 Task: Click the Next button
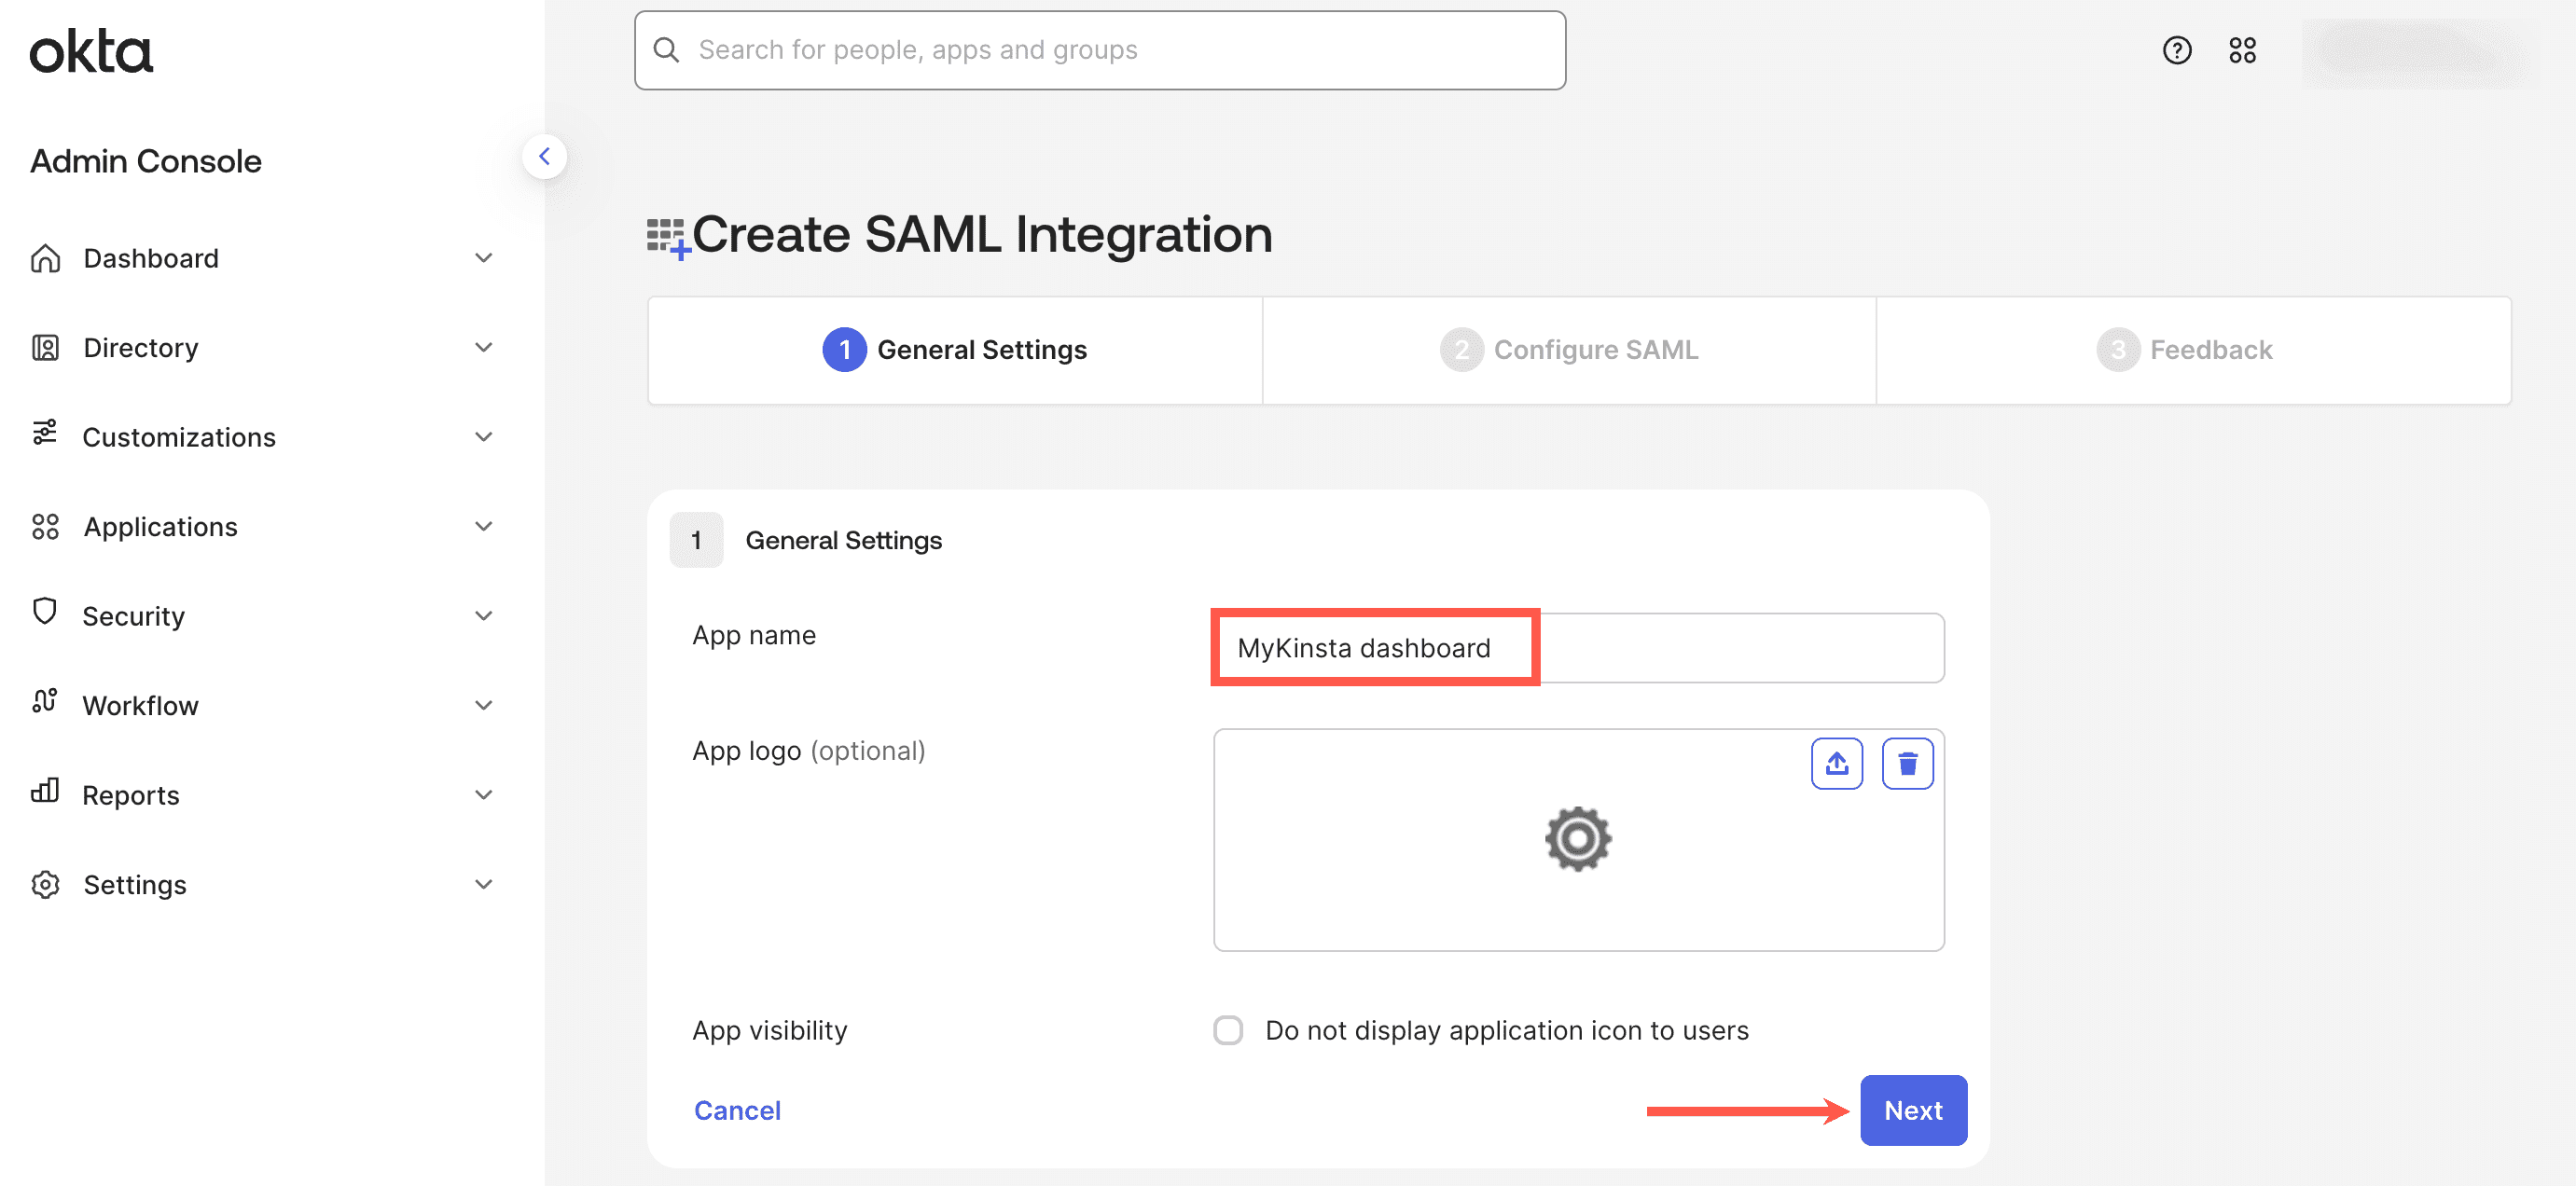1912,1110
